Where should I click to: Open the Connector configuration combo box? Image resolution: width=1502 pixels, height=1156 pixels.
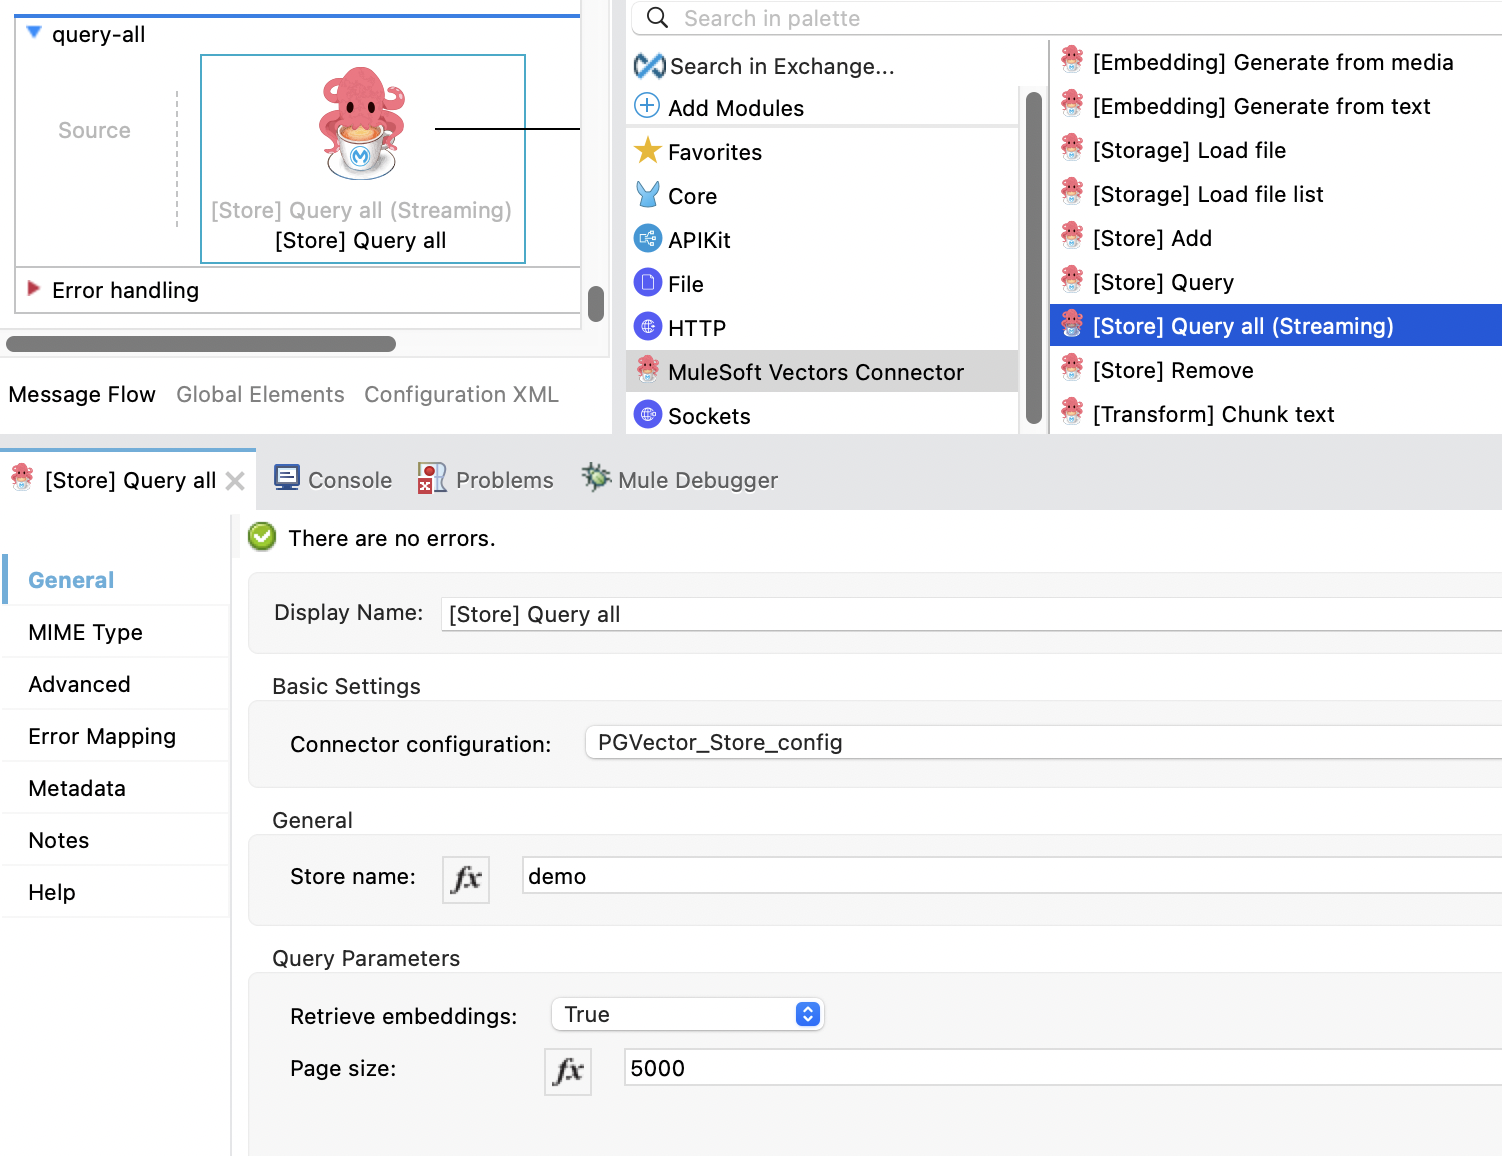point(1043,742)
